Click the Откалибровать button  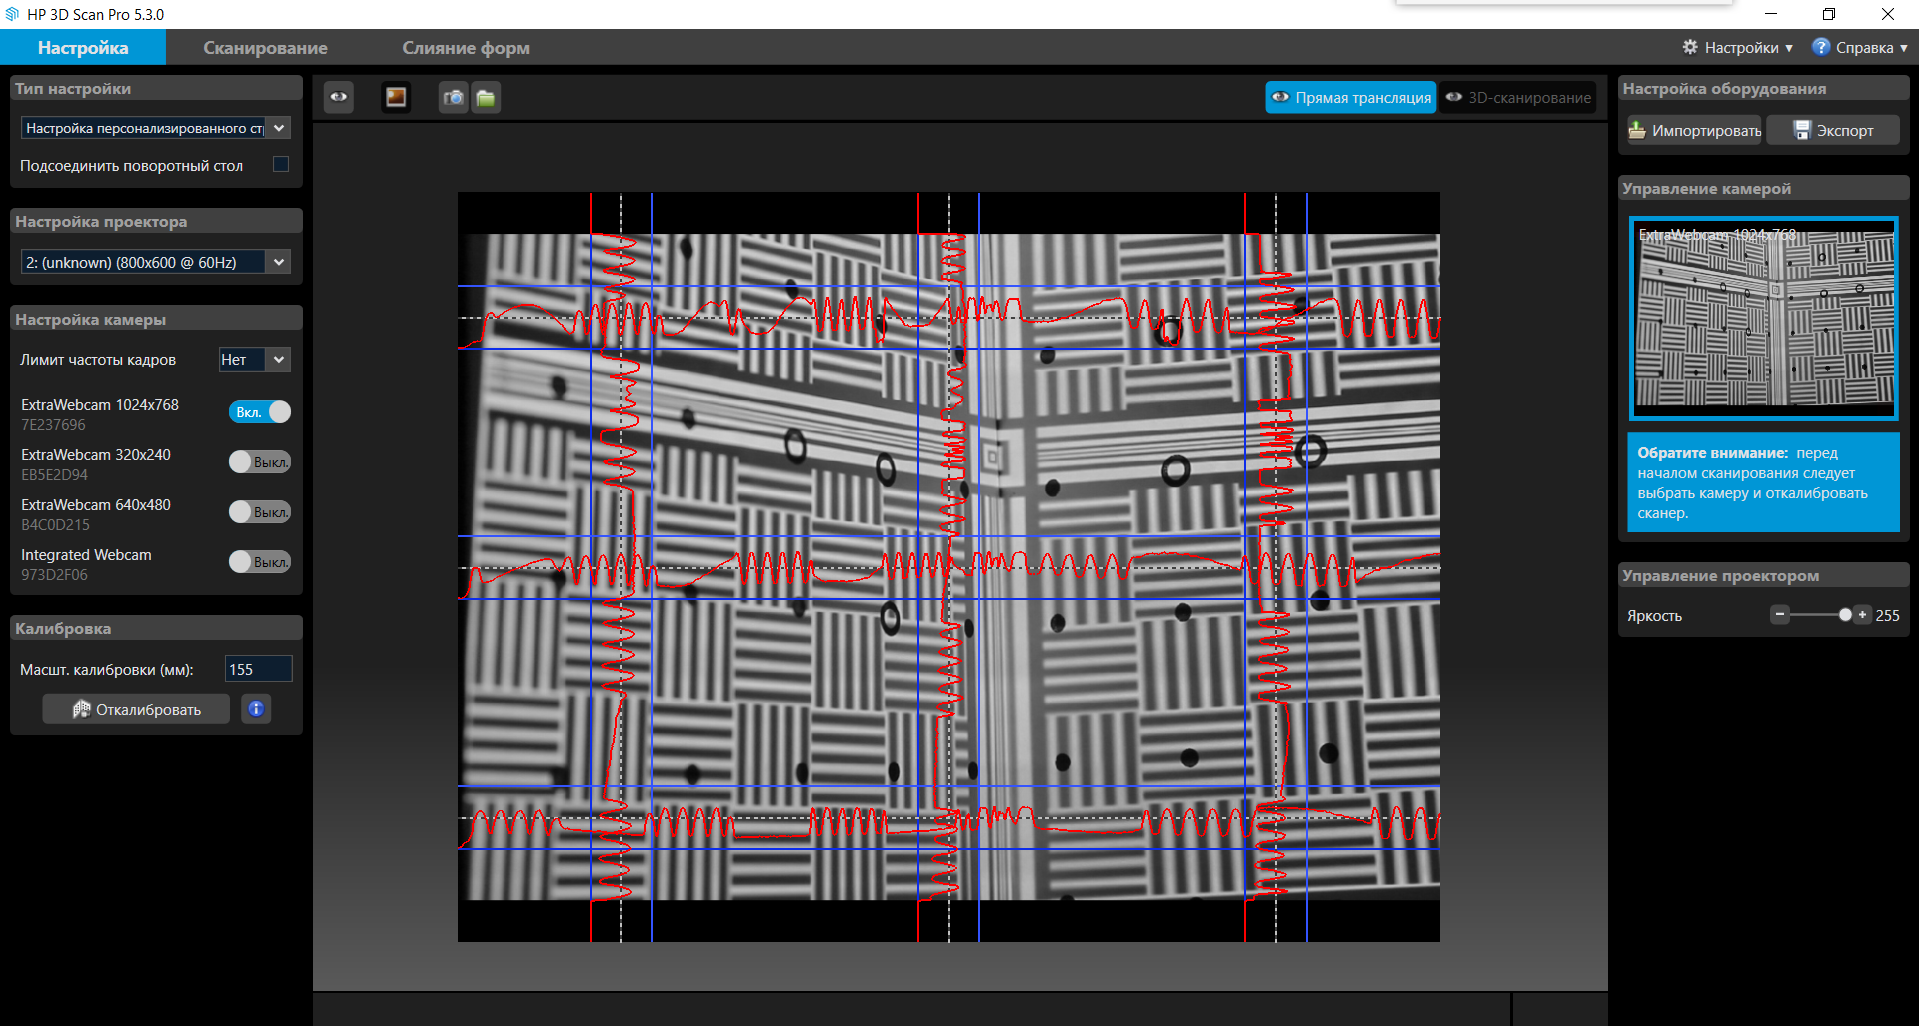[x=137, y=709]
